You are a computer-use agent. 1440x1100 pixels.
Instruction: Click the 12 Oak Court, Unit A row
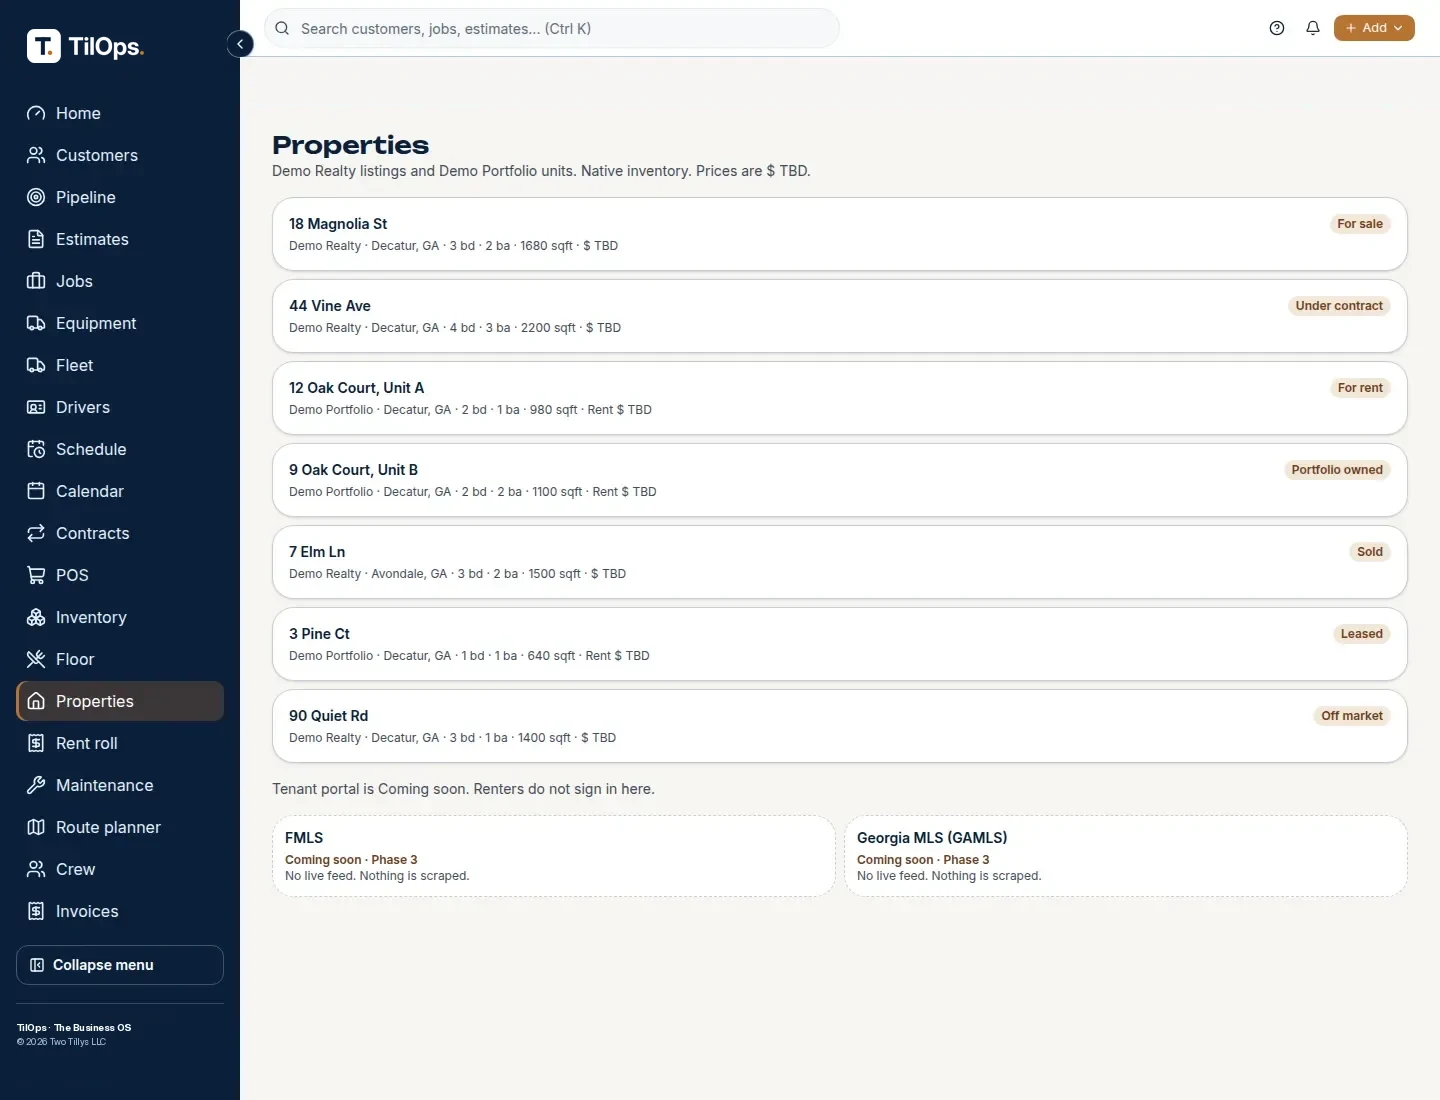840,398
